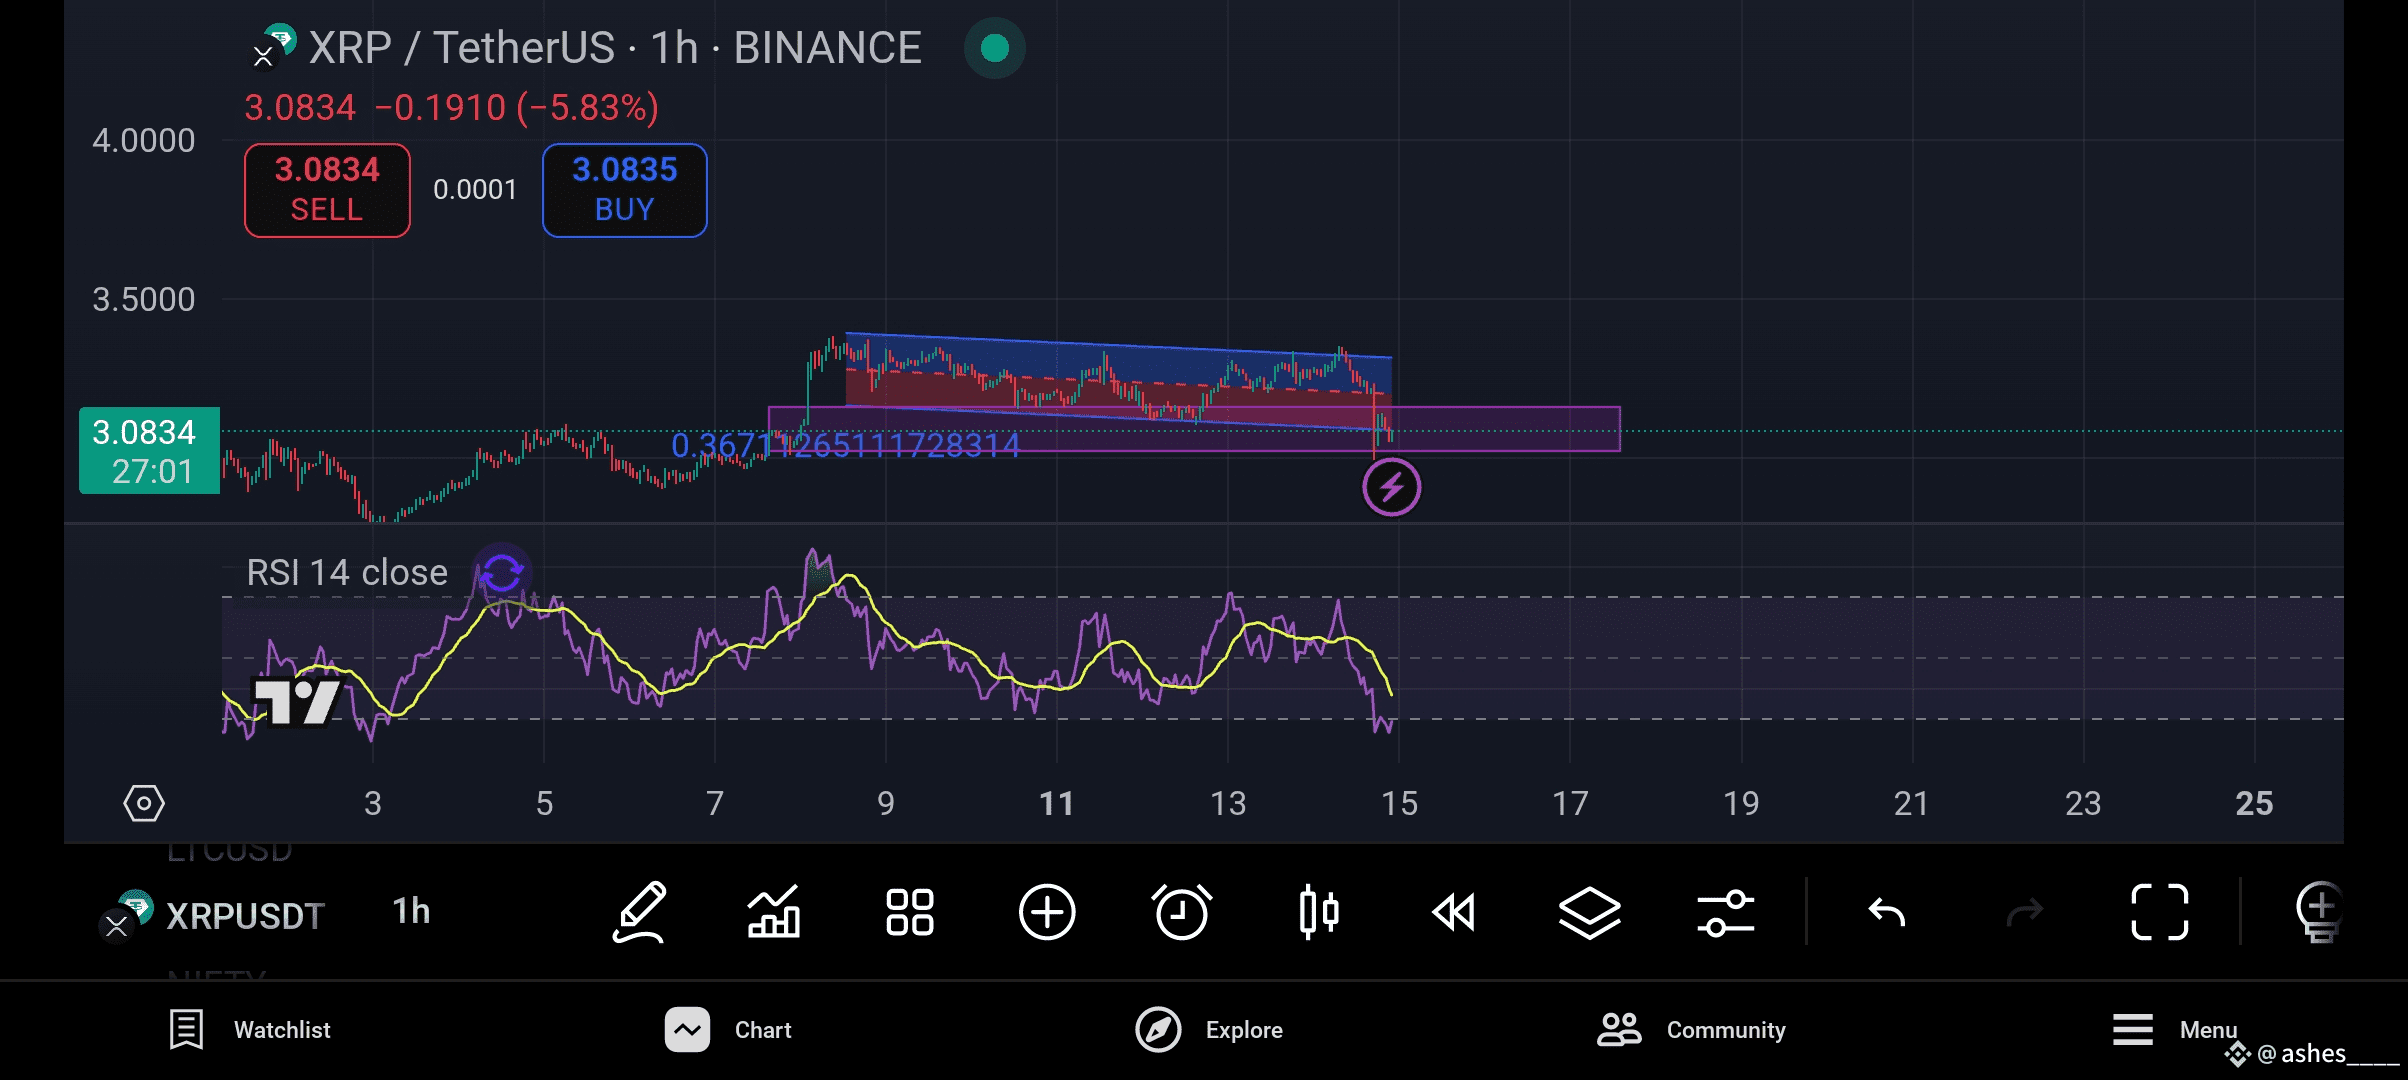Select the RSI 14 close legend

(347, 573)
